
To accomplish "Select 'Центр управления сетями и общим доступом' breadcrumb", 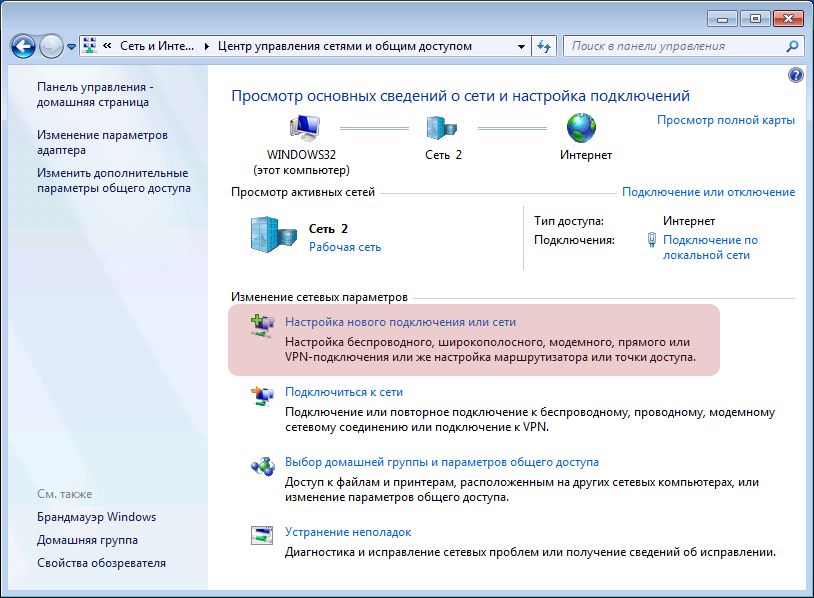I will click(345, 46).
